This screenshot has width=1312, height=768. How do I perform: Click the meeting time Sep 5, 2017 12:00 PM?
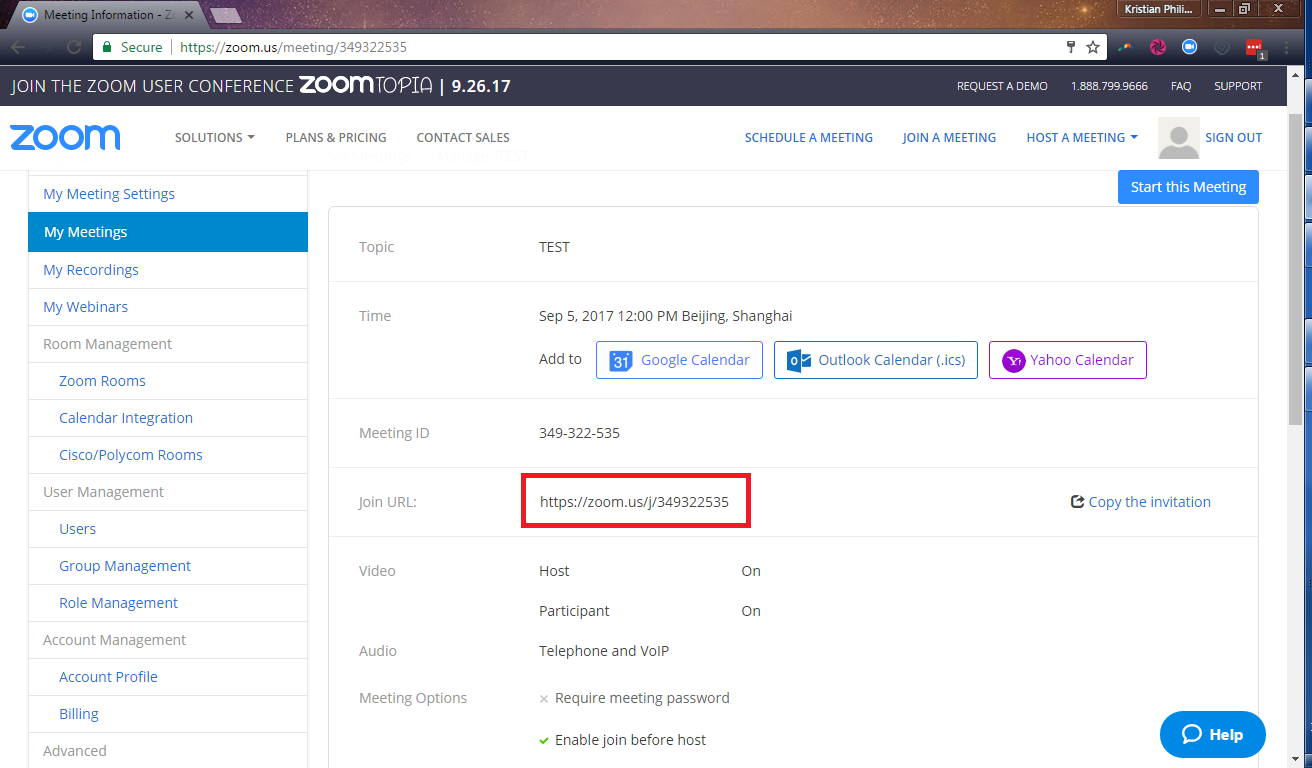click(608, 316)
